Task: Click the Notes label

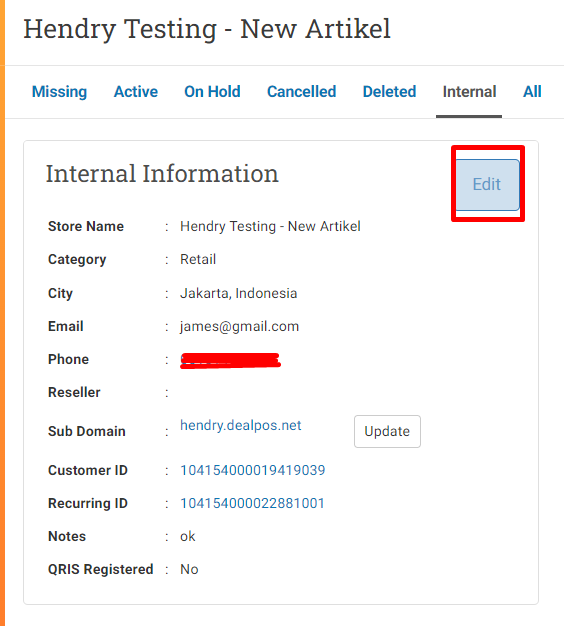Action: [67, 537]
